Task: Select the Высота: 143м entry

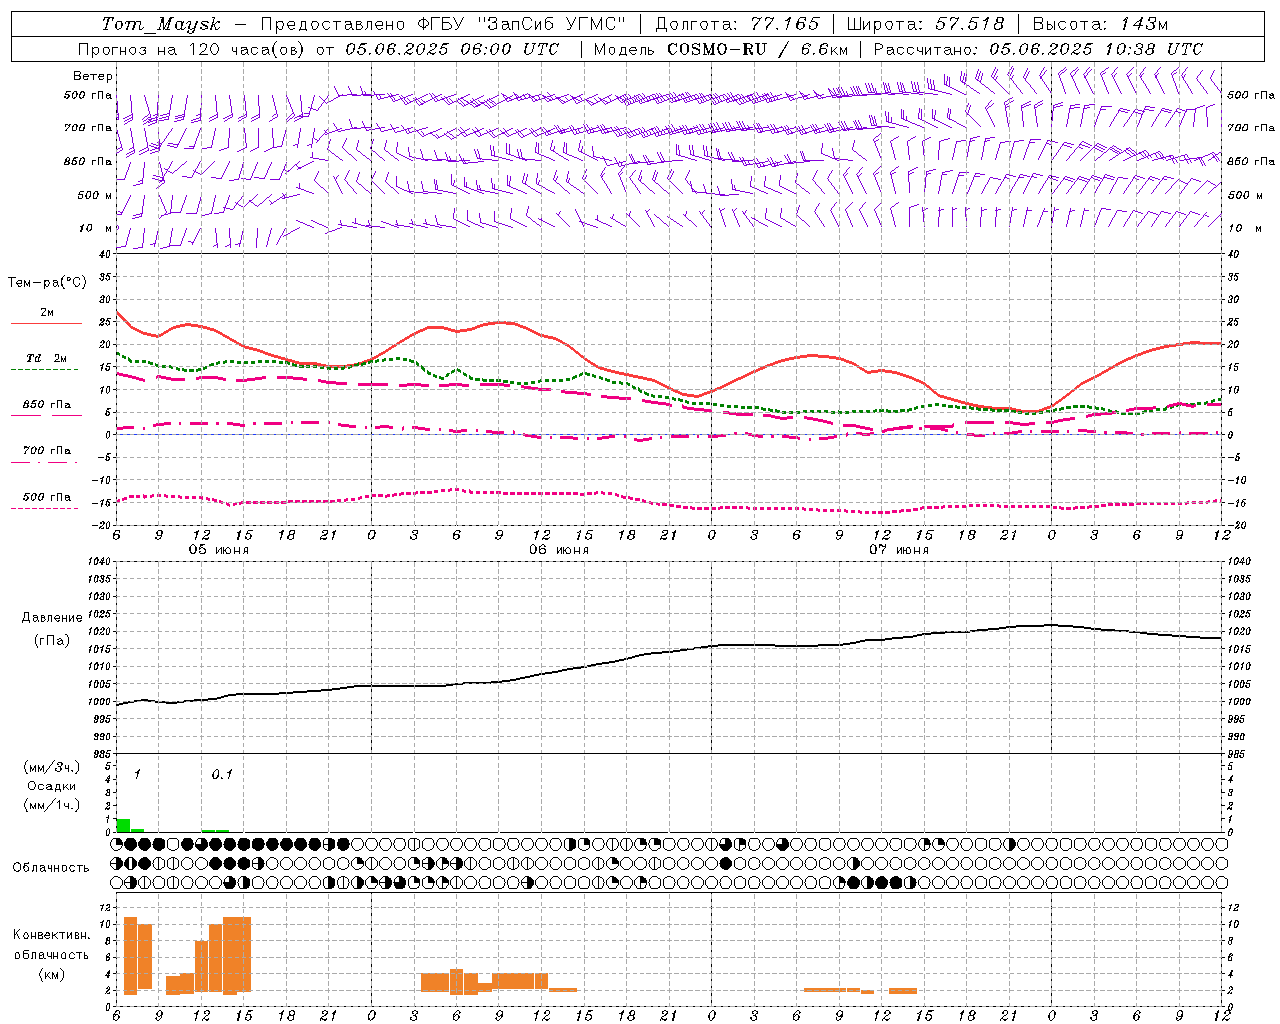Action: [x=1100, y=24]
